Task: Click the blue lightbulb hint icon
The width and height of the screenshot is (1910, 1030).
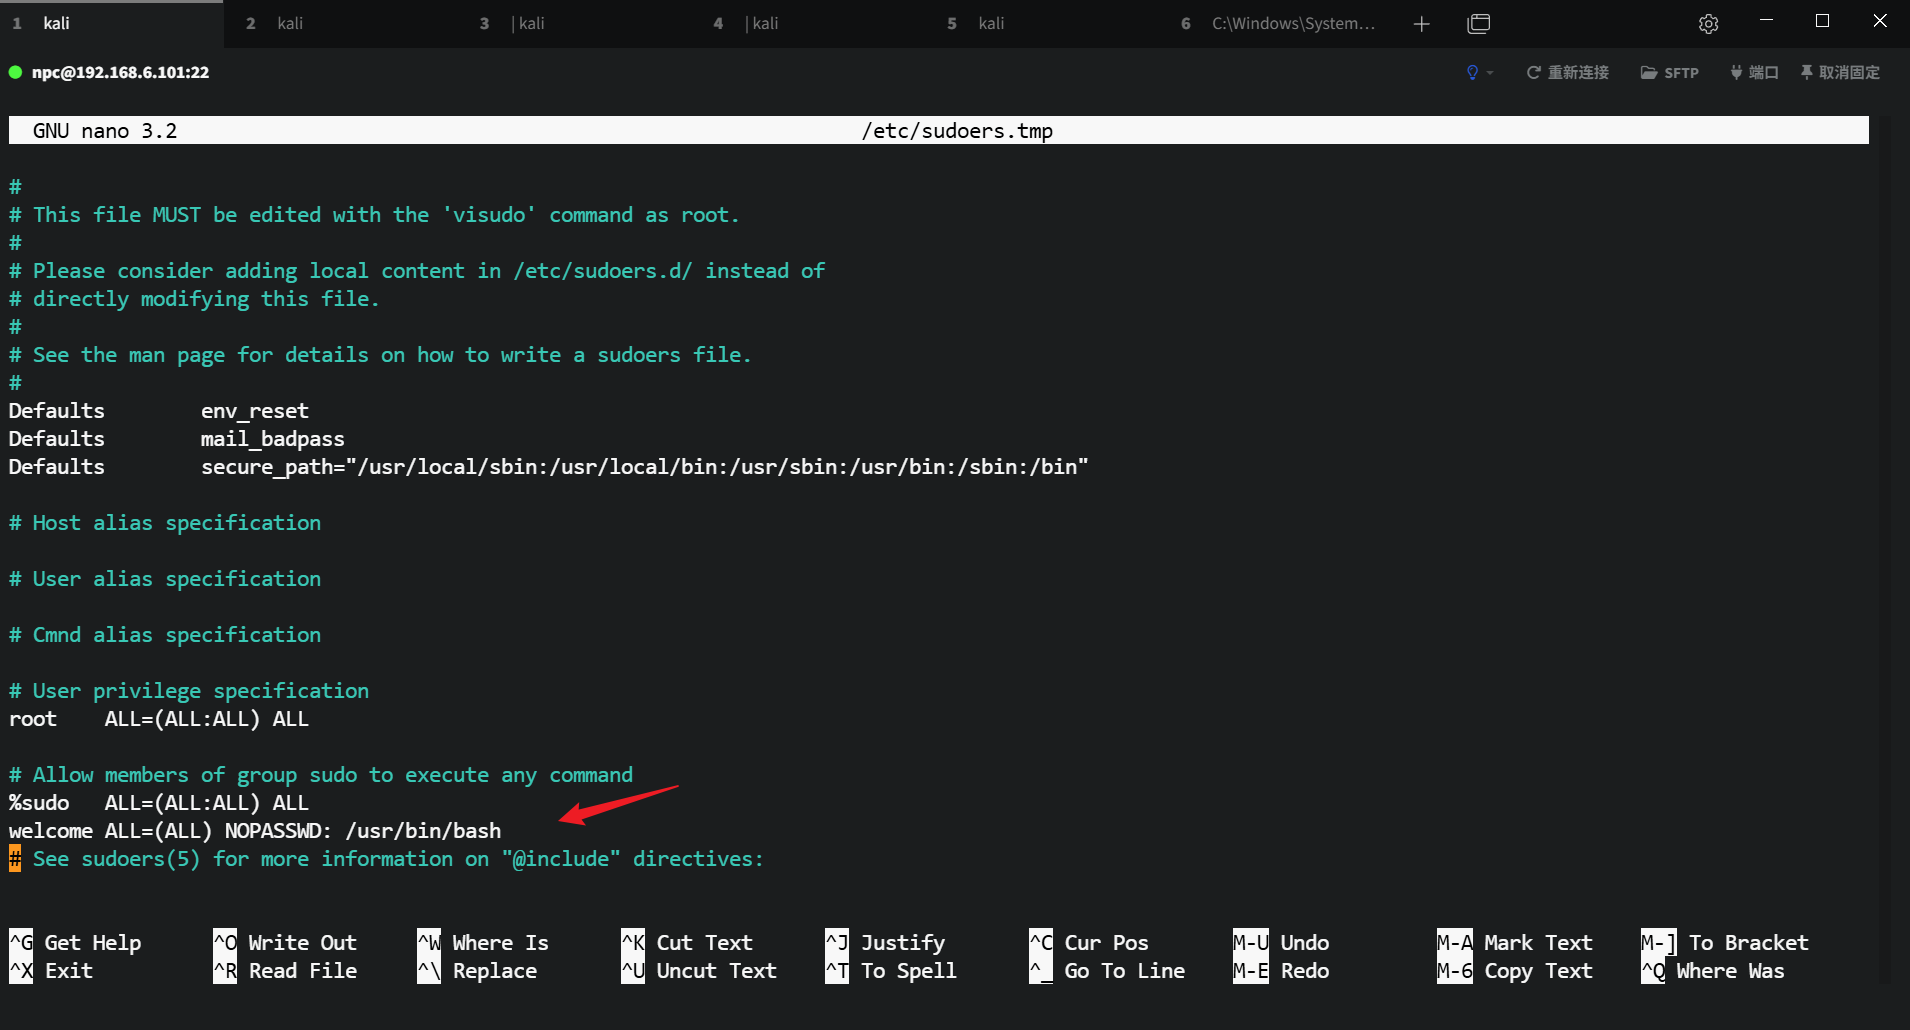Action: [1472, 72]
